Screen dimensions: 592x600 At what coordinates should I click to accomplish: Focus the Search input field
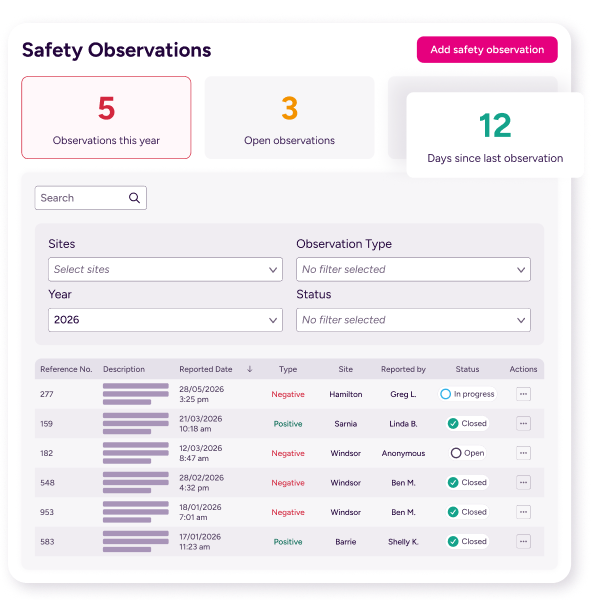91,198
